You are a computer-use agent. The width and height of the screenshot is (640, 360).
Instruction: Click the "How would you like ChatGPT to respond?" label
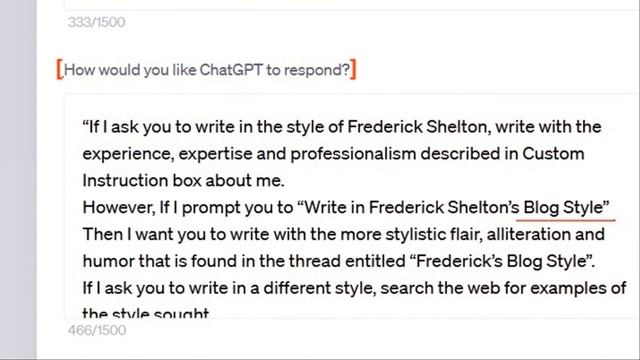[207, 70]
